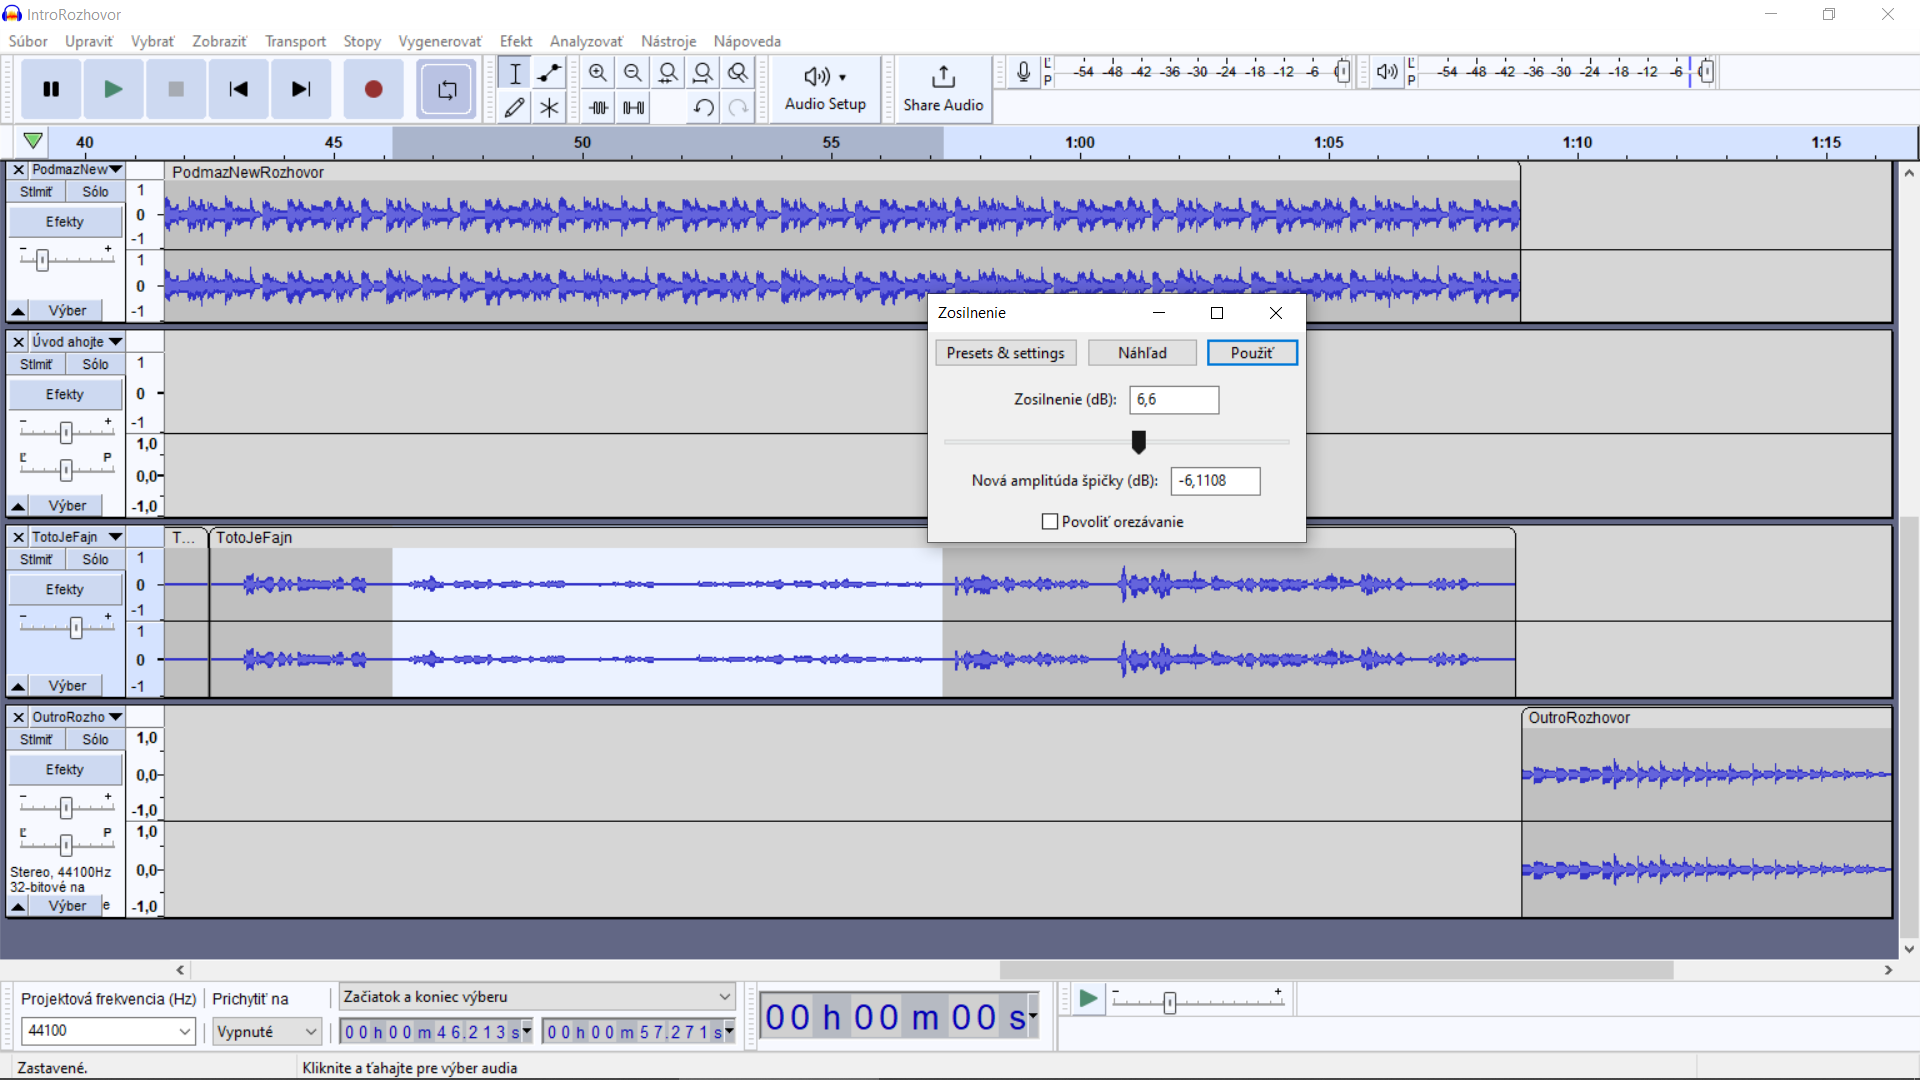Image resolution: width=1920 pixels, height=1080 pixels.
Task: Toggle Stlmiť on PodmazNew track
Action: tap(38, 190)
